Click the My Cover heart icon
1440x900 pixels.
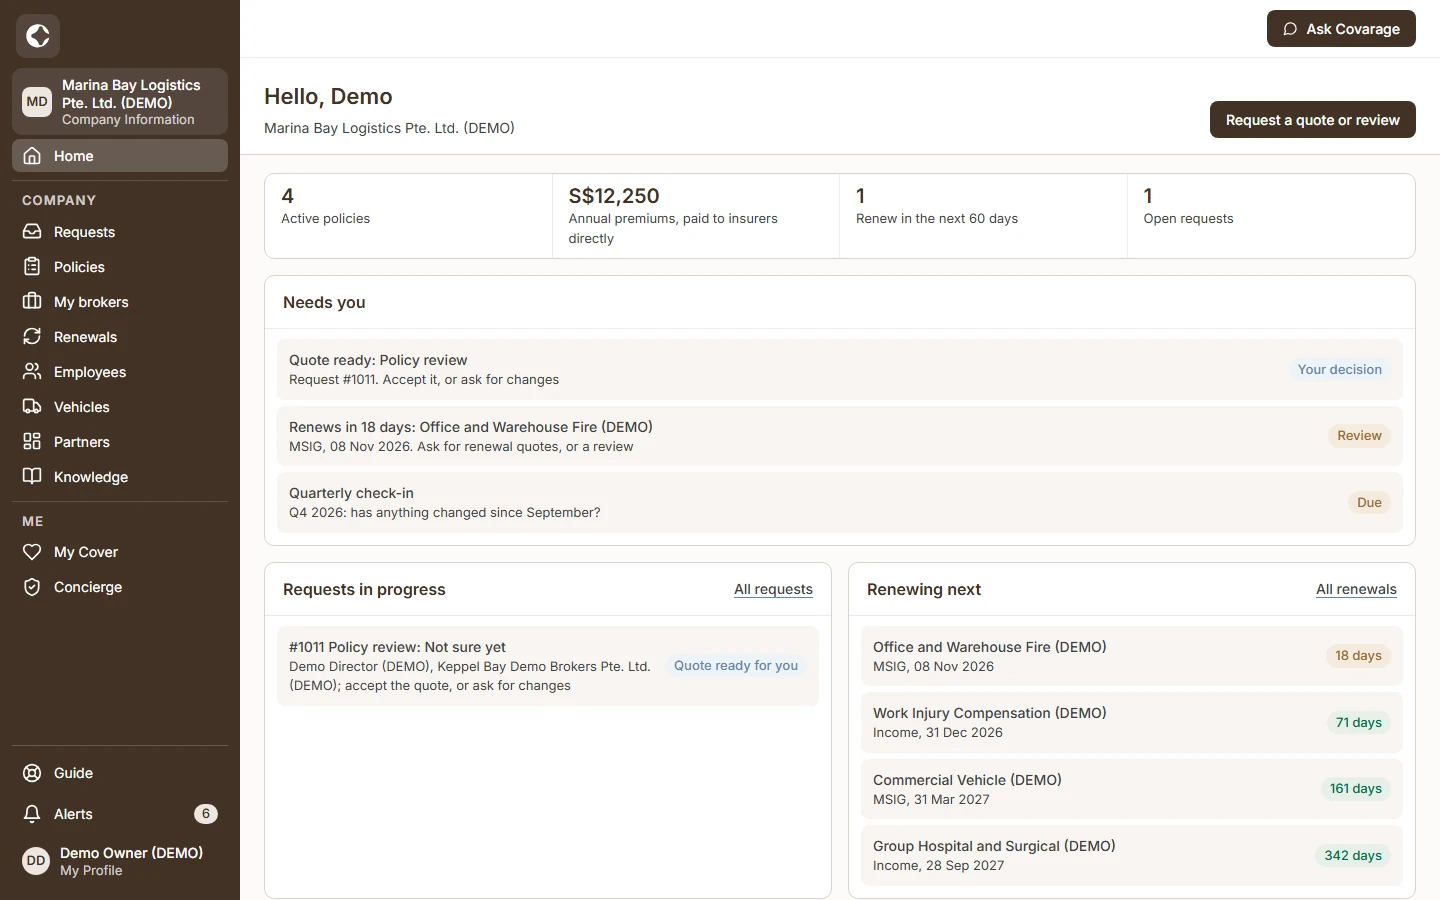tap(32, 552)
